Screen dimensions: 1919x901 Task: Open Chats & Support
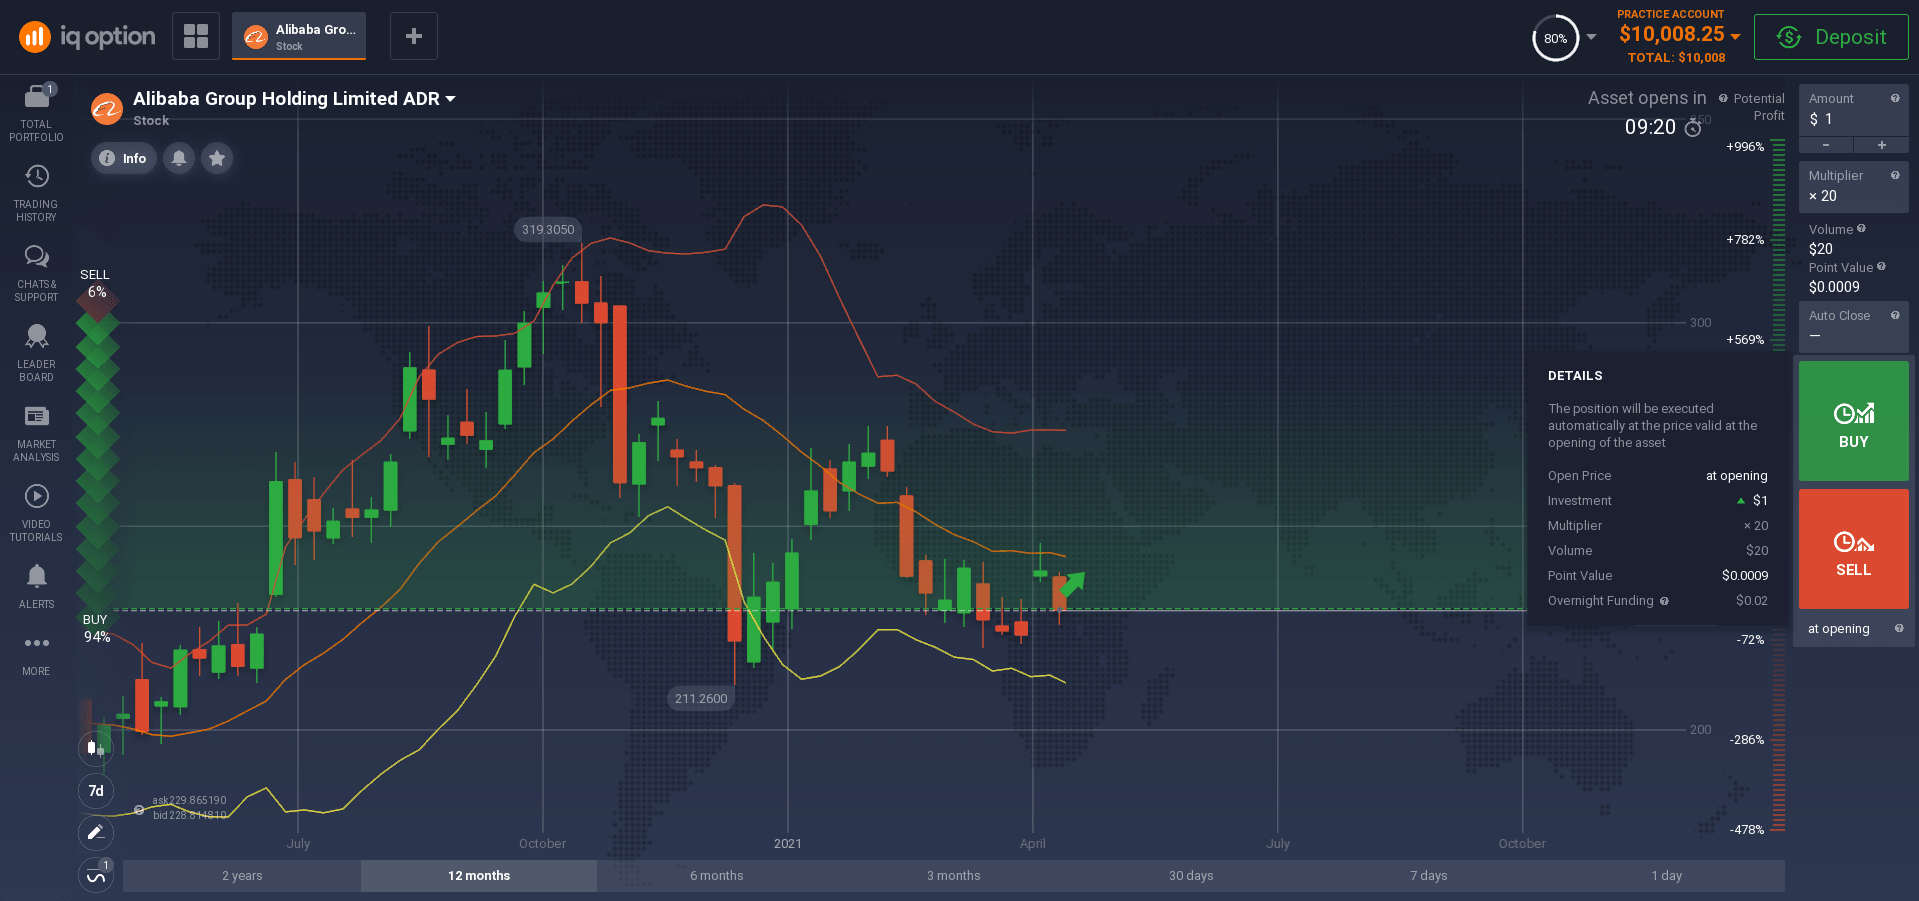click(36, 273)
